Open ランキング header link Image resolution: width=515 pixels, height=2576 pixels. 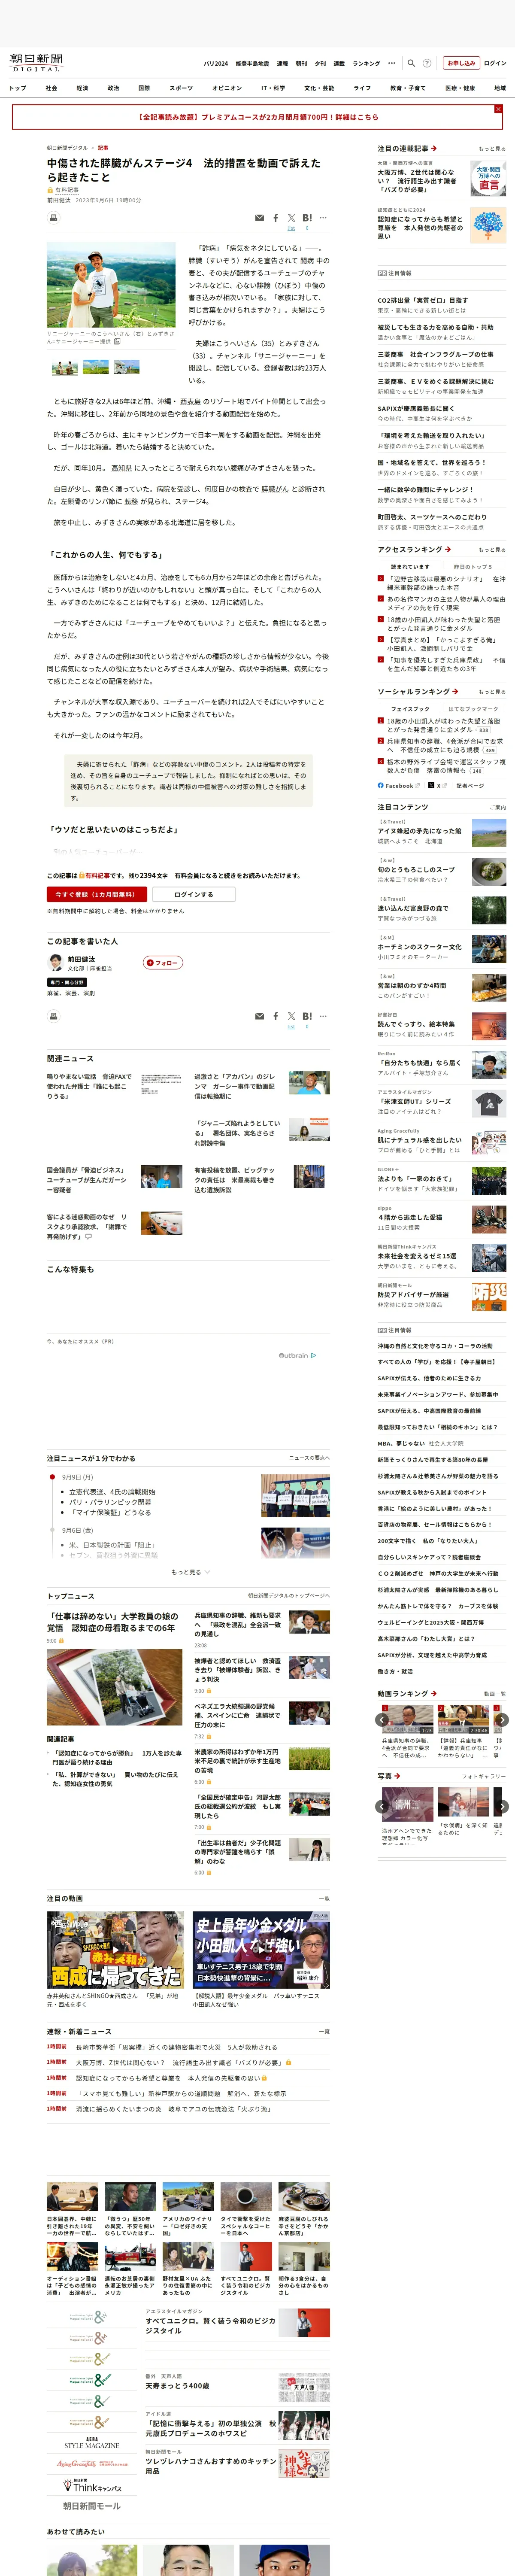coord(366,63)
